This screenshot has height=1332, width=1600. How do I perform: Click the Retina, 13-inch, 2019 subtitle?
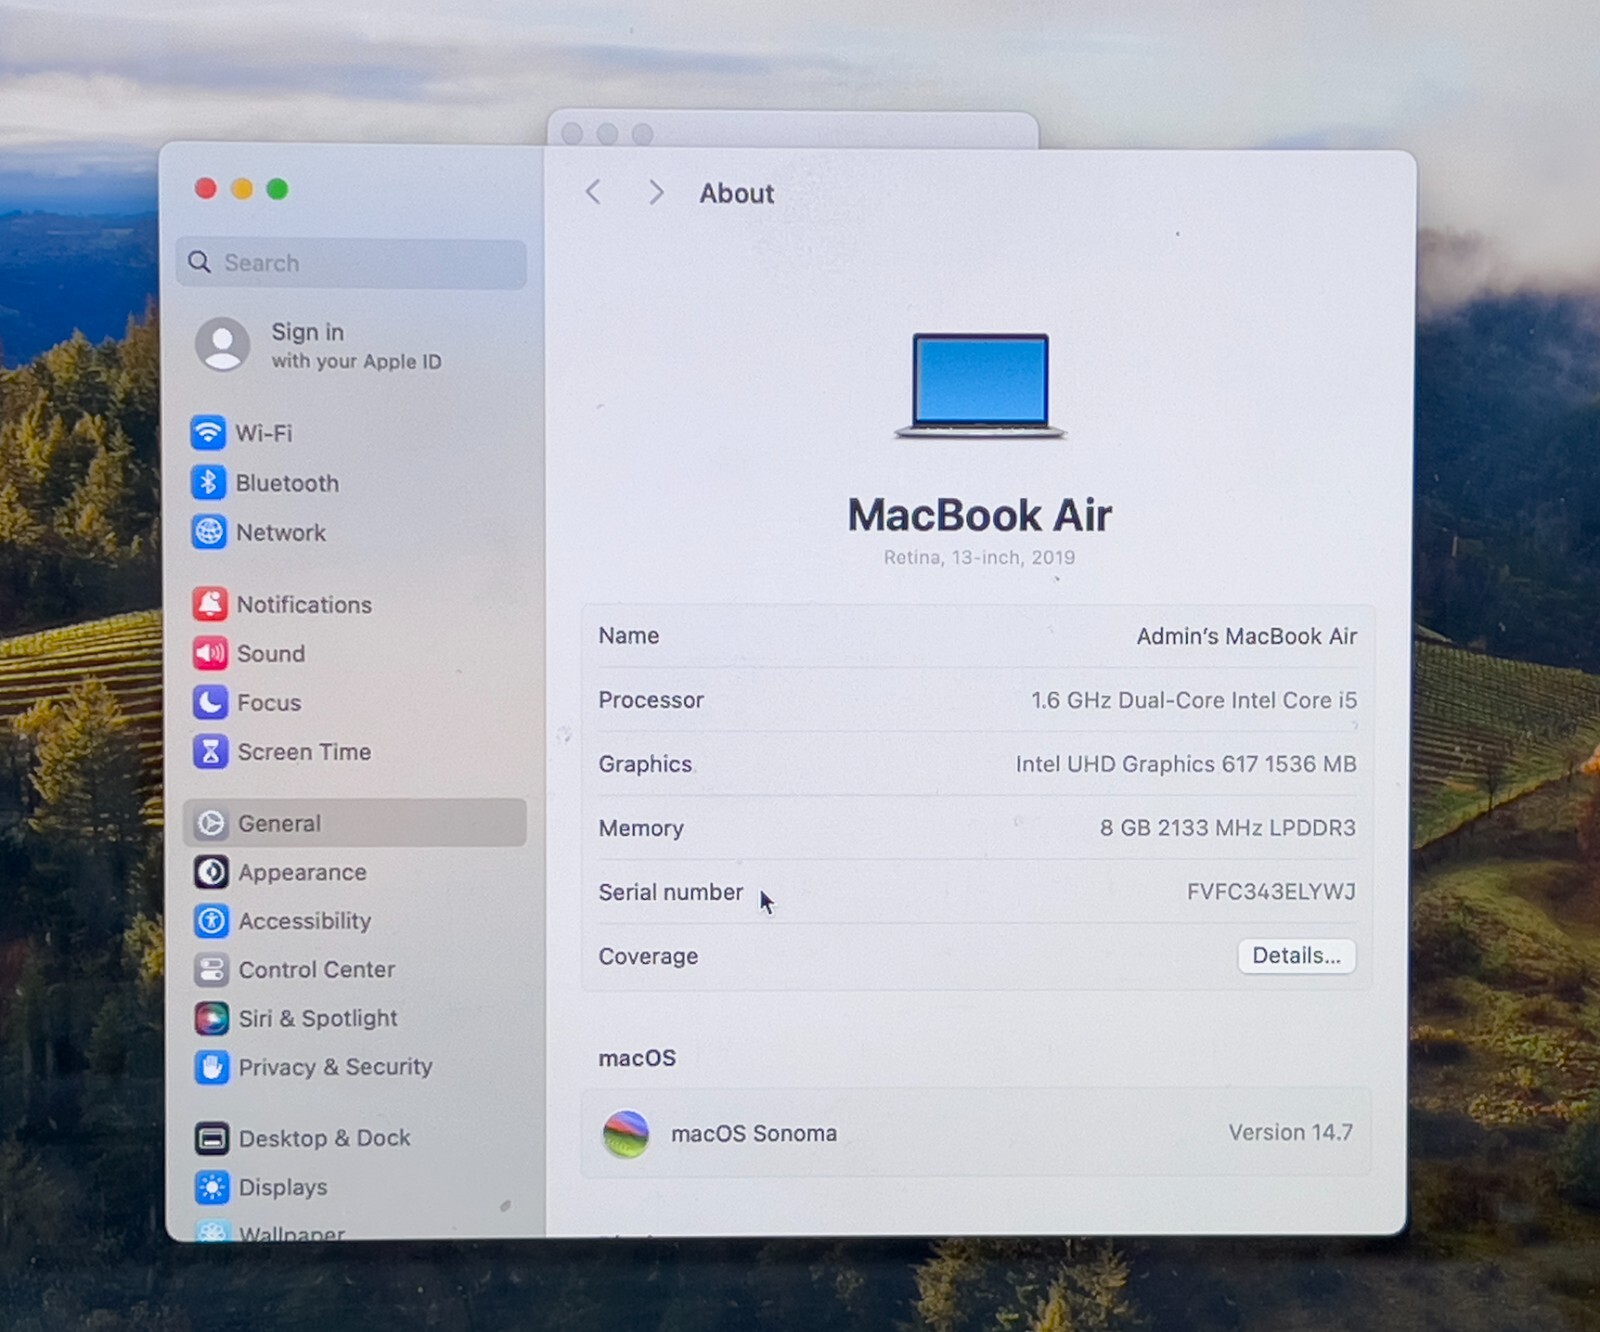979,557
